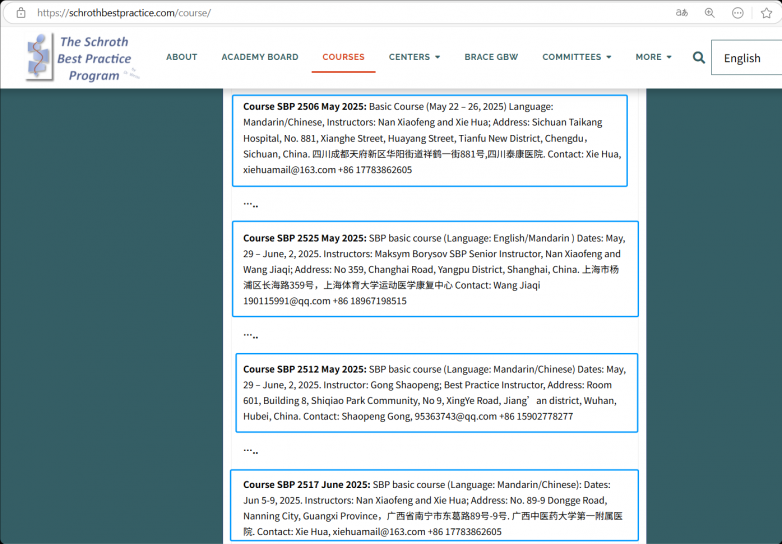Click the Course SBP 2506 May 2025 heading
Image resolution: width=782 pixels, height=544 pixels.
(305, 106)
